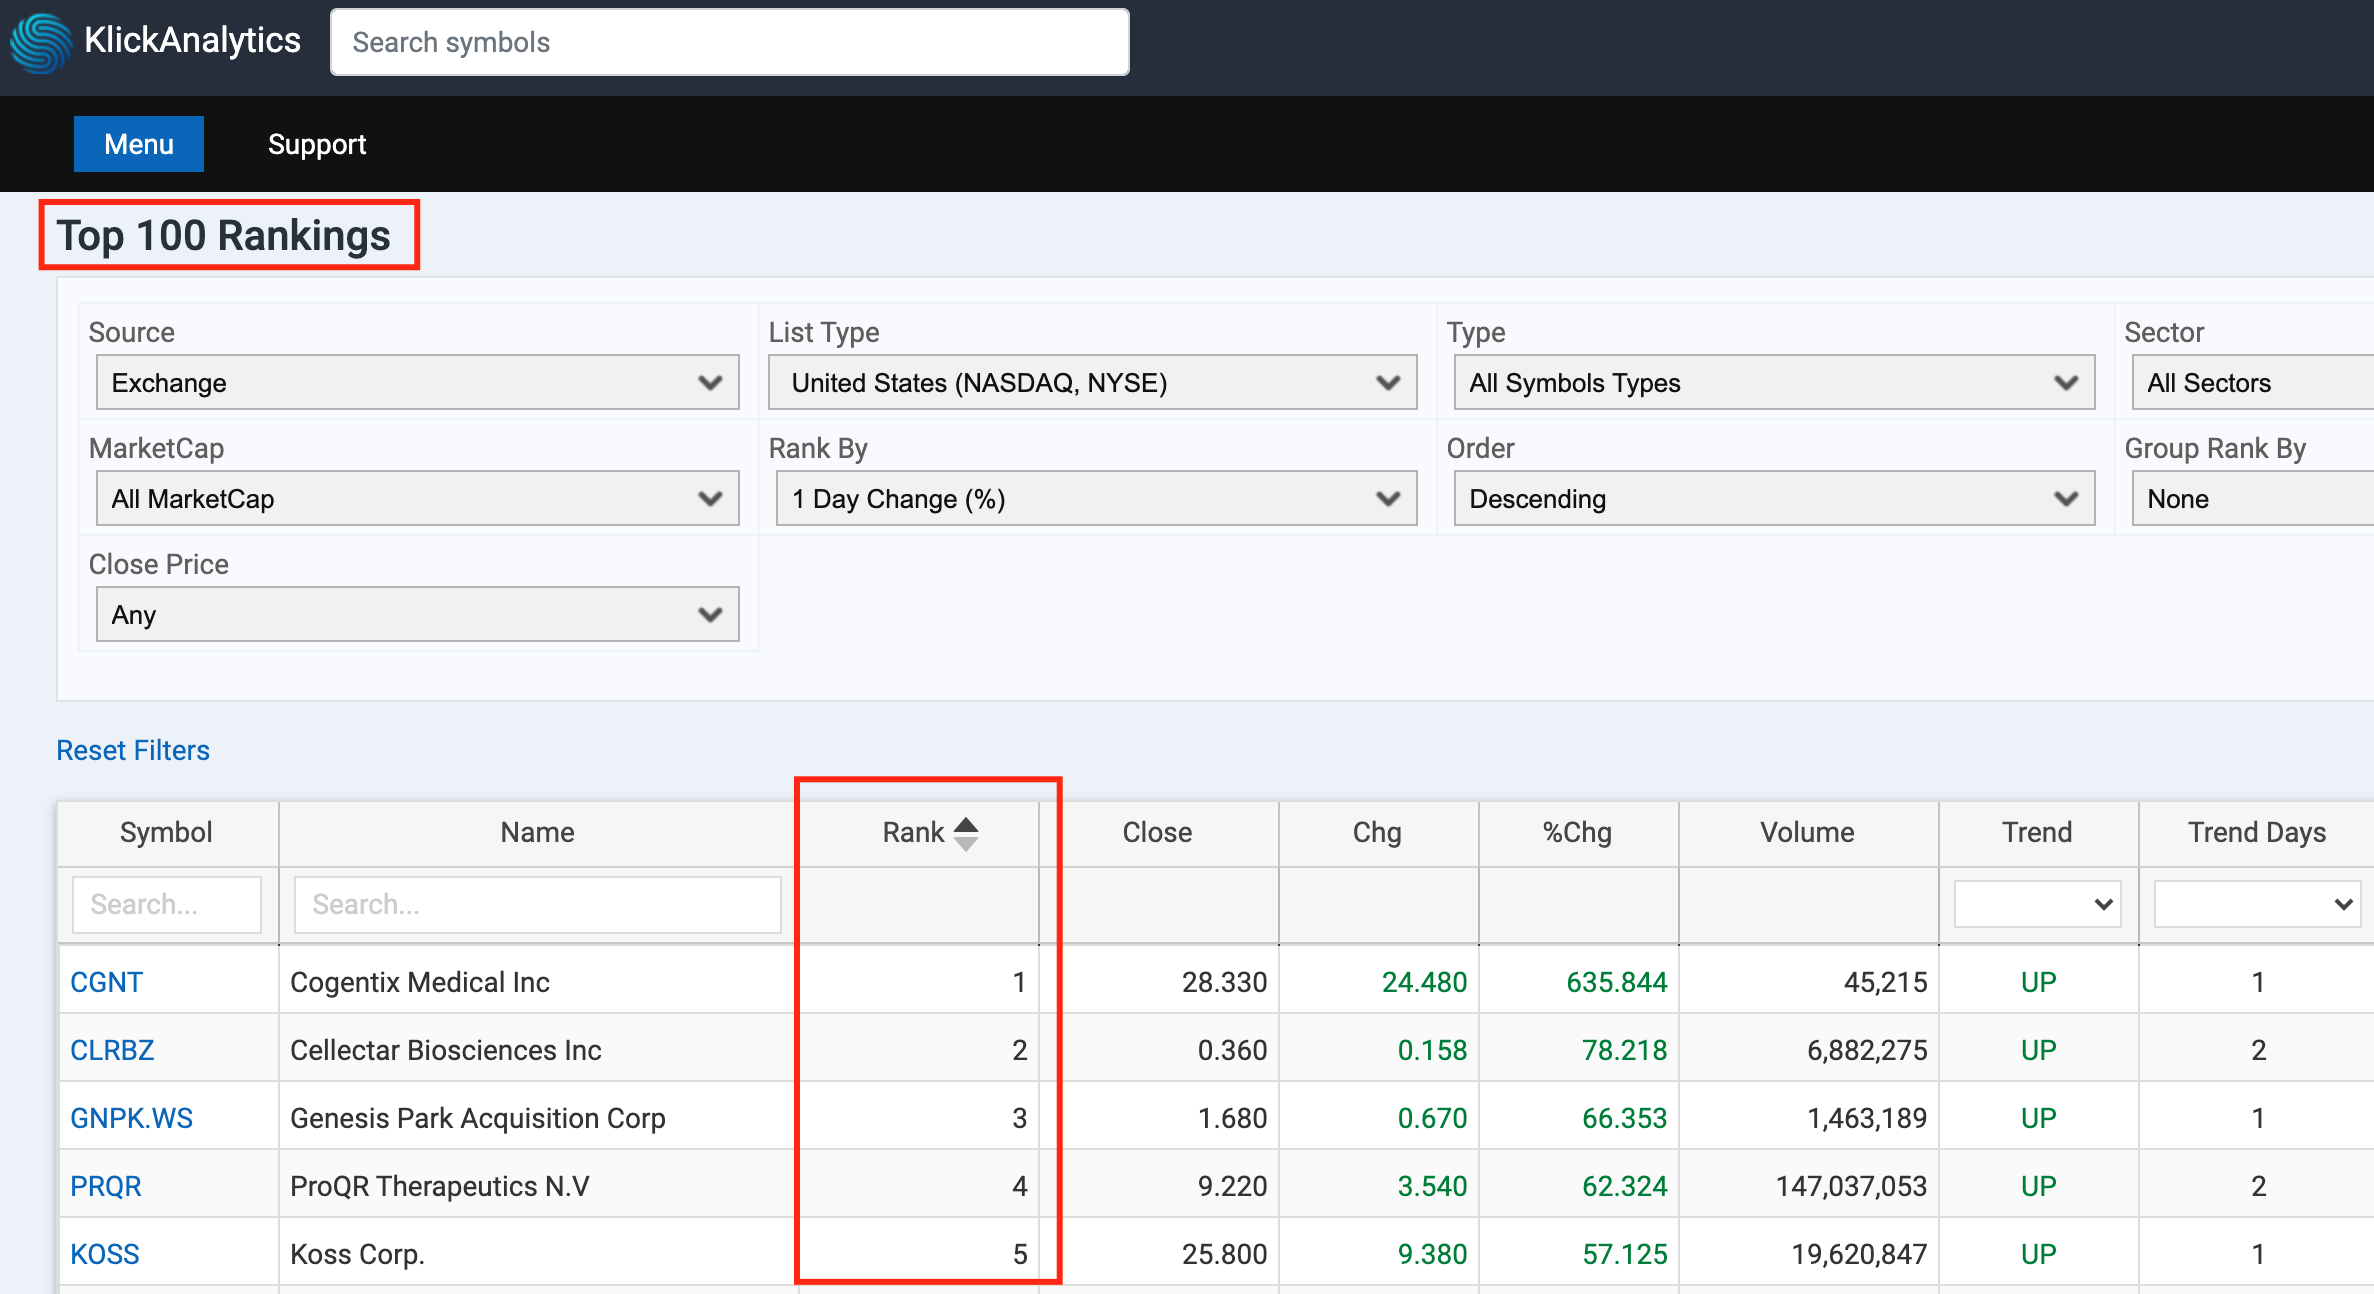2374x1294 pixels.
Task: Open the CGNT symbol link
Action: click(107, 982)
